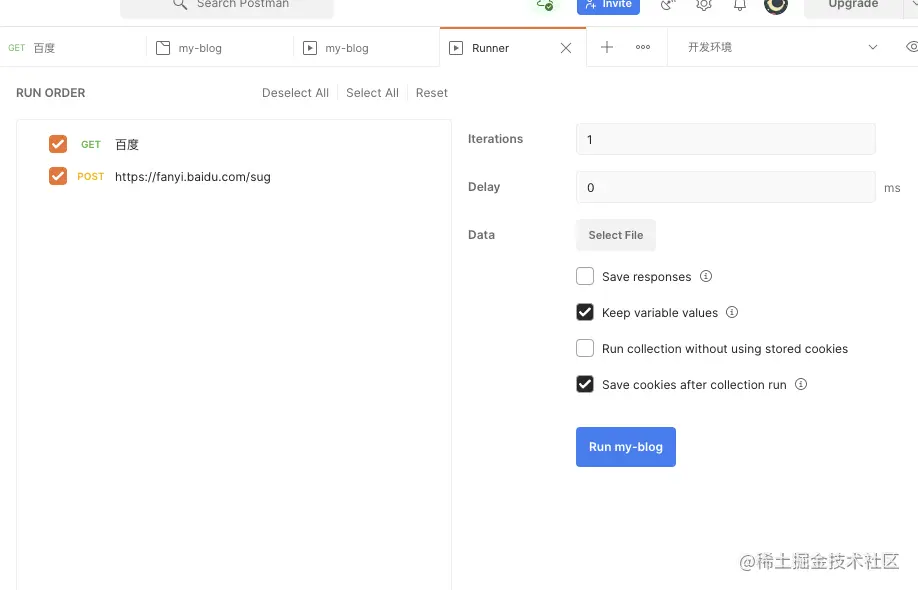
Task: Switch to the GET 百度 tab
Action: pyautogui.click(x=73, y=48)
